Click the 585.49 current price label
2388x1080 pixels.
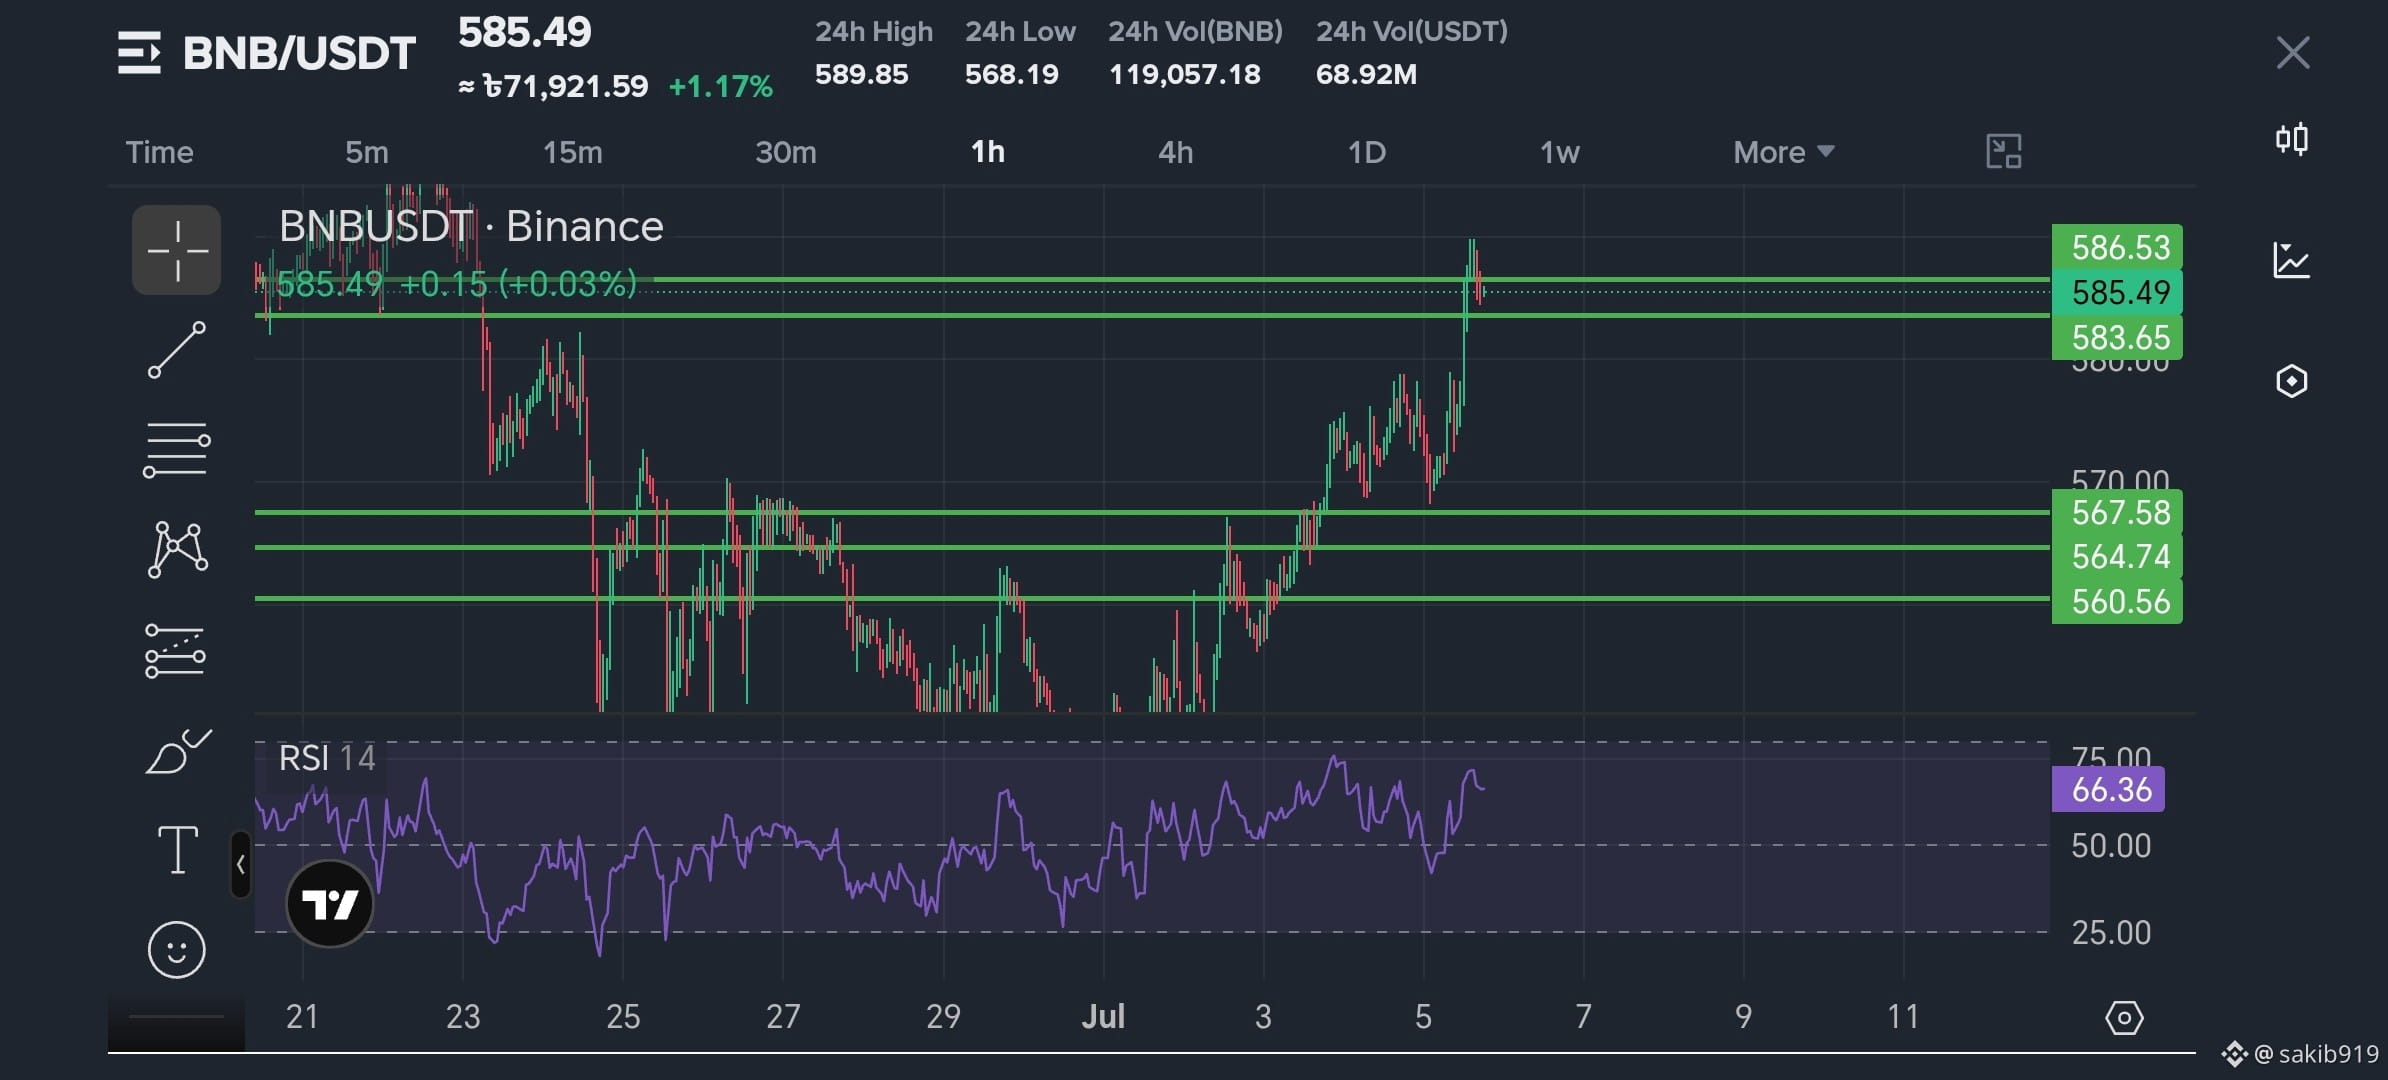(x=2117, y=292)
